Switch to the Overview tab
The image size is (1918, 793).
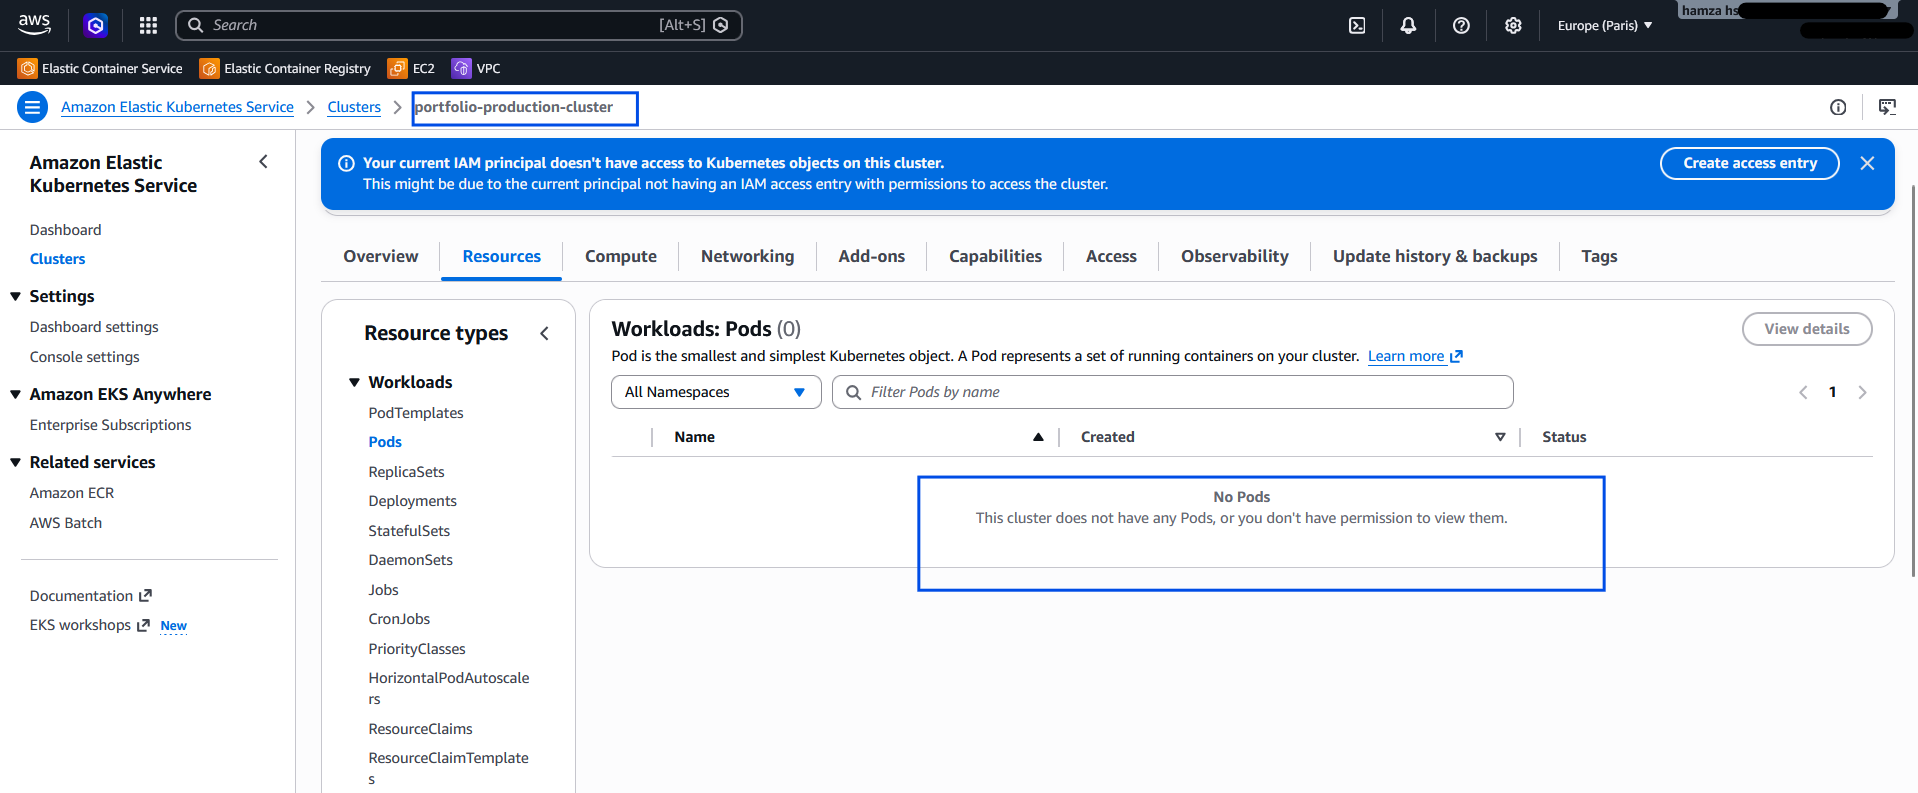[381, 256]
